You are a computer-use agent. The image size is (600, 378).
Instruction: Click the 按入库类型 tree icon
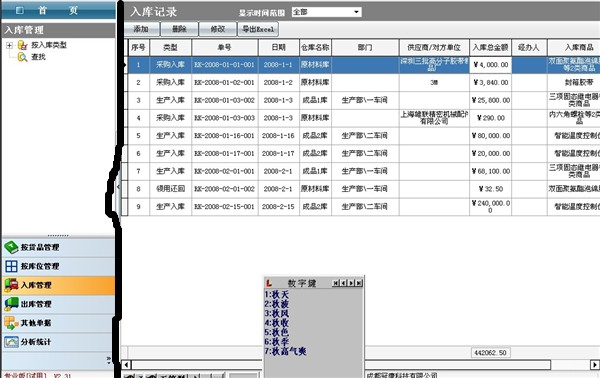pos(23,45)
